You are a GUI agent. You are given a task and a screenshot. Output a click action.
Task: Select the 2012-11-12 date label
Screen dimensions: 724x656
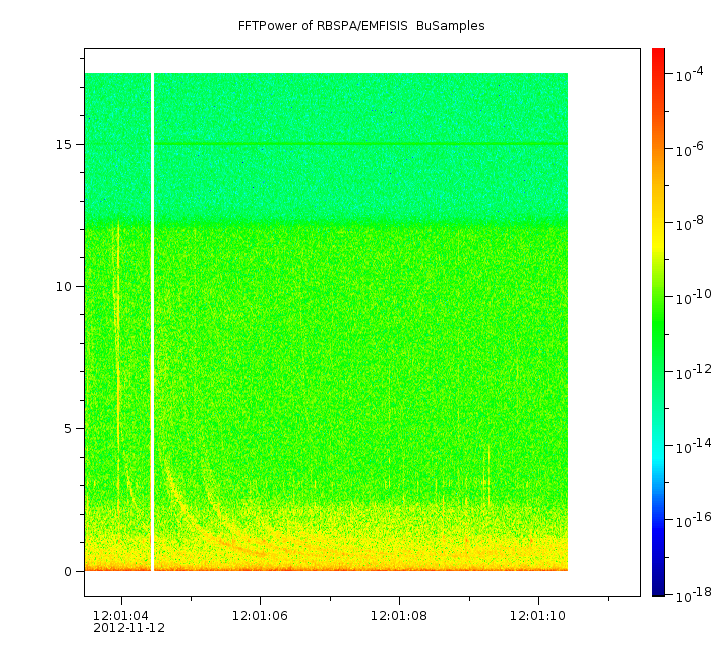click(129, 629)
